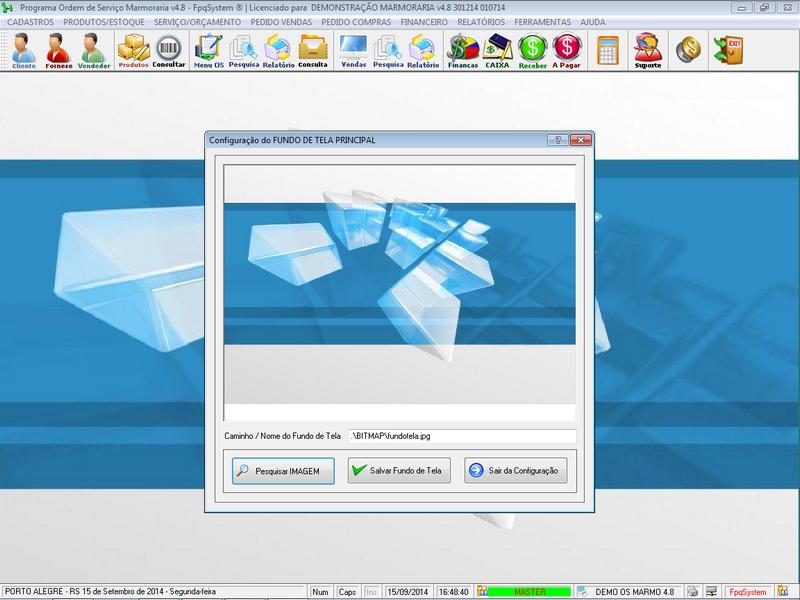
Task: Click printer icon in status bar
Action: coord(692,592)
